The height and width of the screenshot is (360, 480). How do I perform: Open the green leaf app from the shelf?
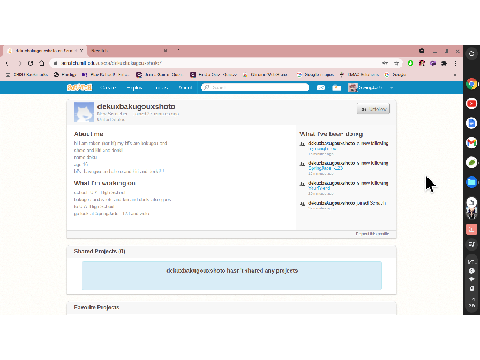(x=471, y=163)
